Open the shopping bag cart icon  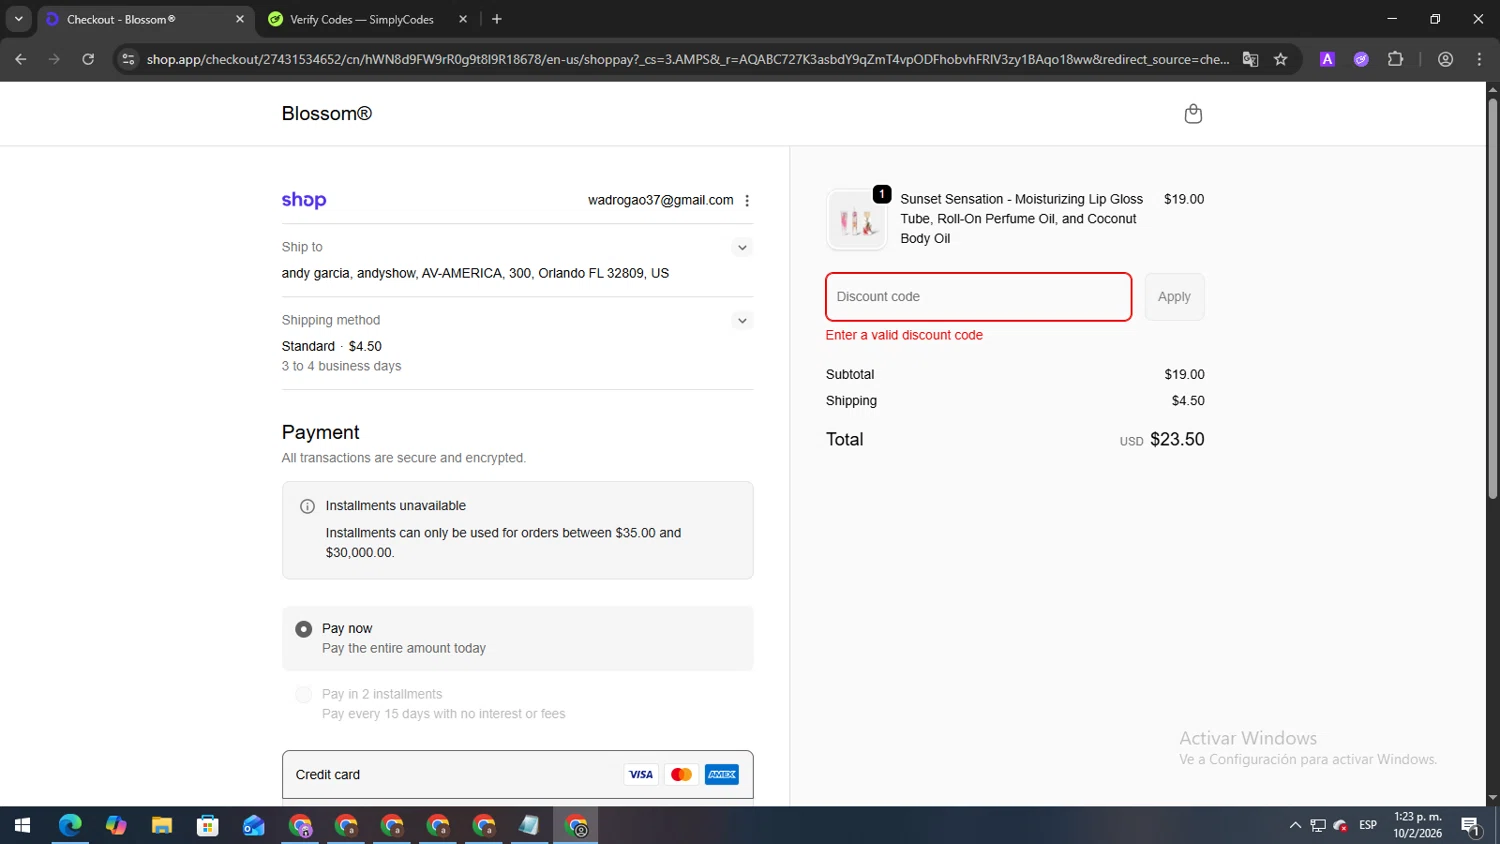point(1193,114)
